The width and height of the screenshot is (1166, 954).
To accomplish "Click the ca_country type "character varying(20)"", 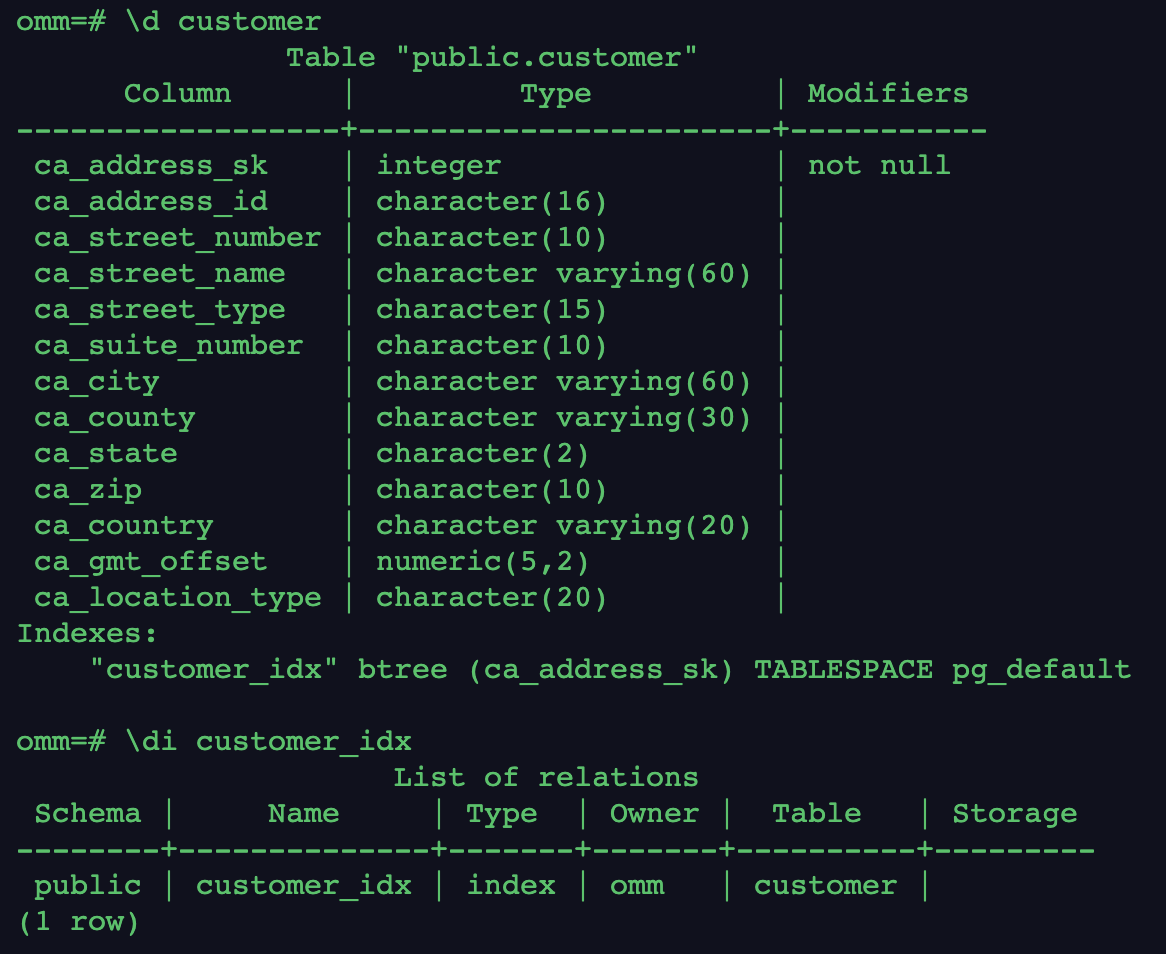I will point(563,526).
